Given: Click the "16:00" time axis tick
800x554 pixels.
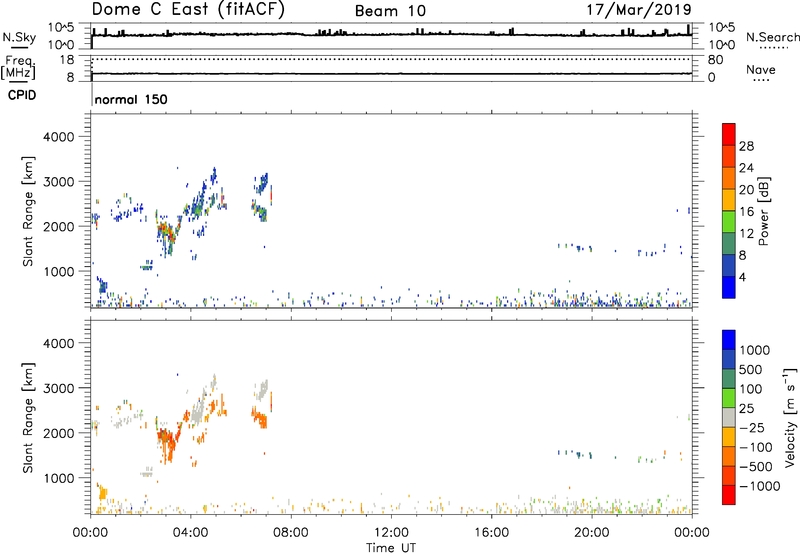Looking at the screenshot, I should [491, 533].
